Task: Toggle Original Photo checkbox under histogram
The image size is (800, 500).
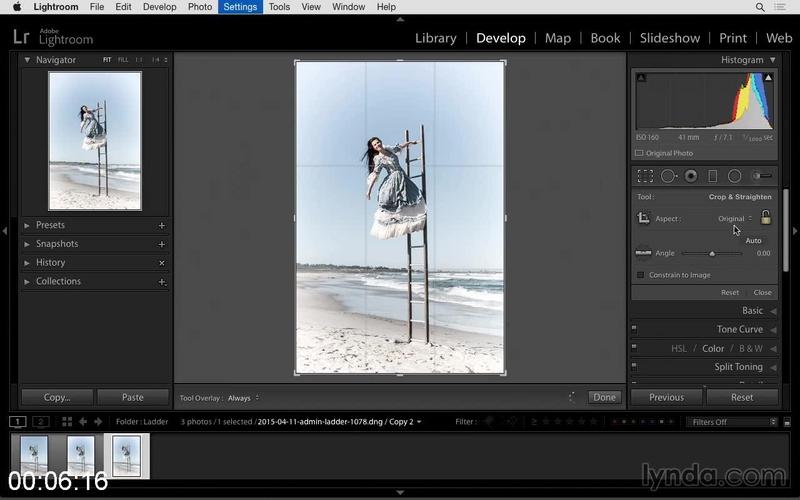Action: [x=639, y=153]
